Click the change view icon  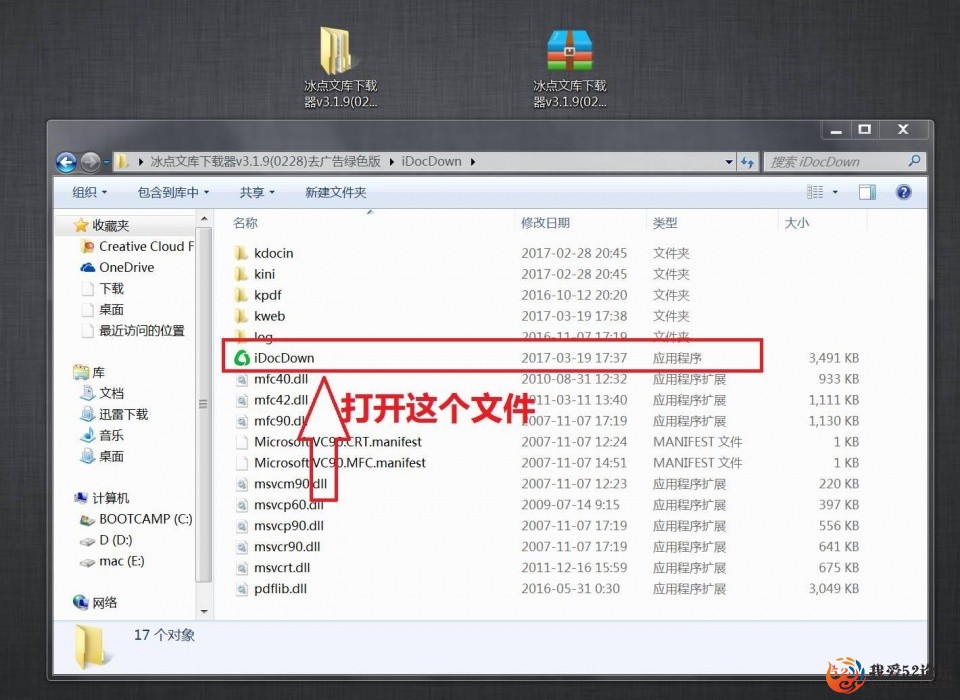click(x=815, y=192)
